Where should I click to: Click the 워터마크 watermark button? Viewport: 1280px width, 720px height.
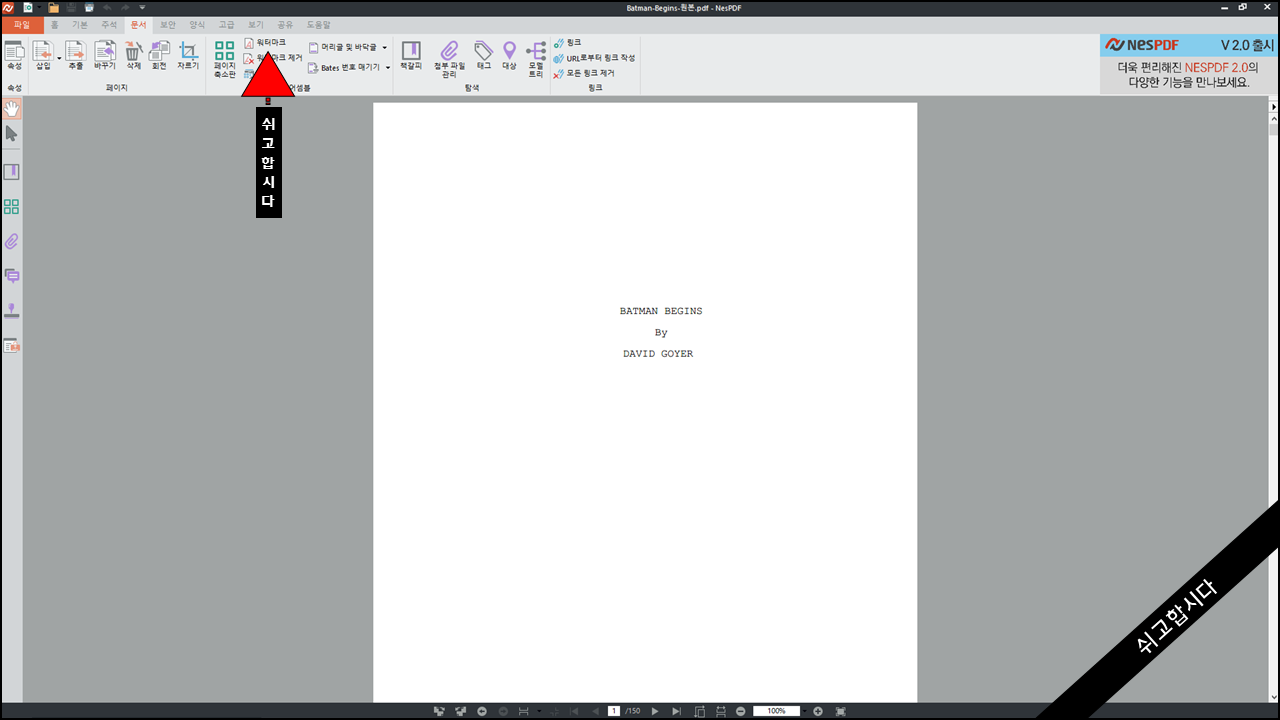tap(265, 43)
